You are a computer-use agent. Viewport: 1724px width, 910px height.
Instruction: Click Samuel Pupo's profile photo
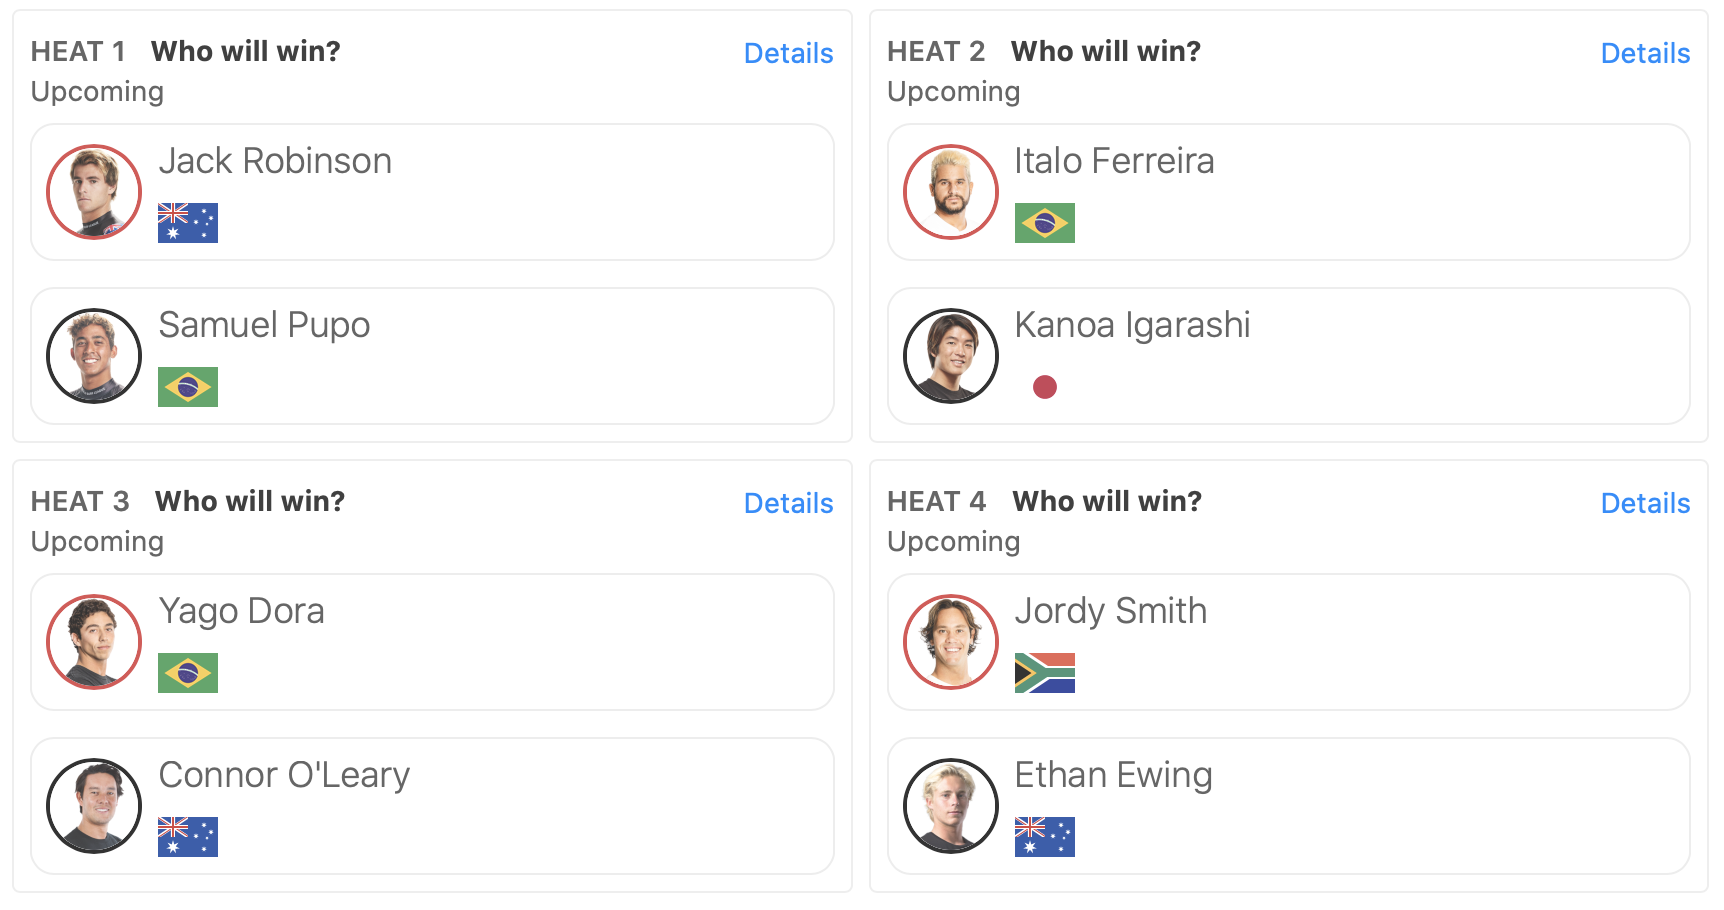pos(94,356)
